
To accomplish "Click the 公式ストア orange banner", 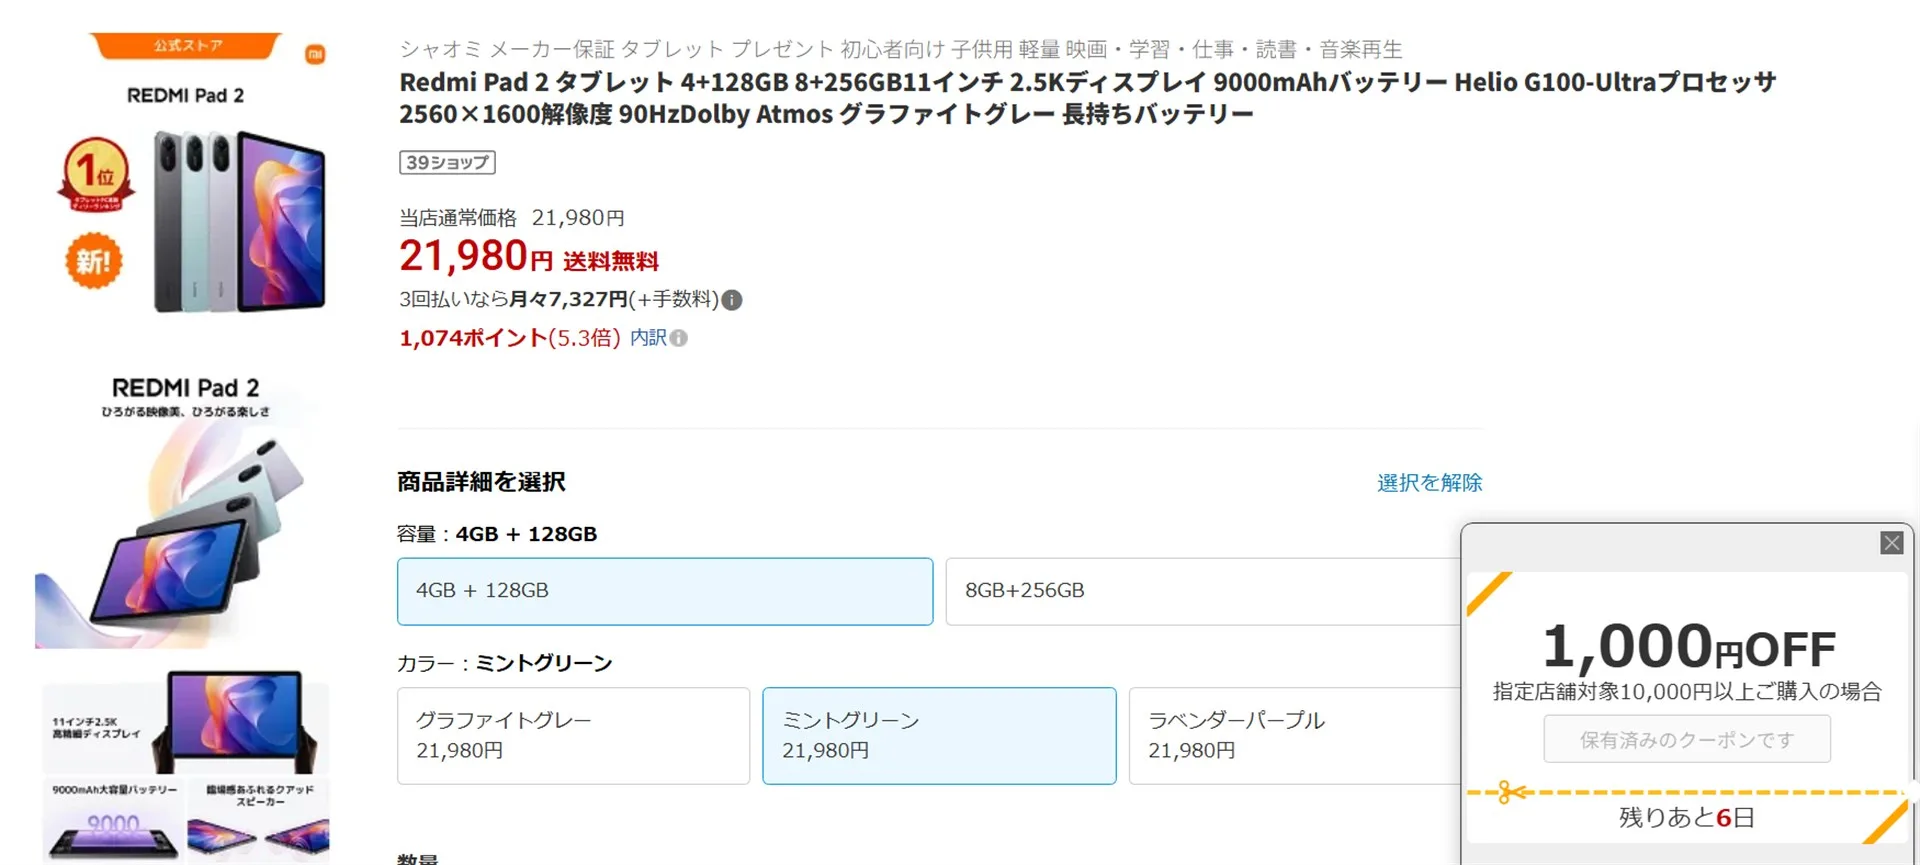I will [187, 46].
